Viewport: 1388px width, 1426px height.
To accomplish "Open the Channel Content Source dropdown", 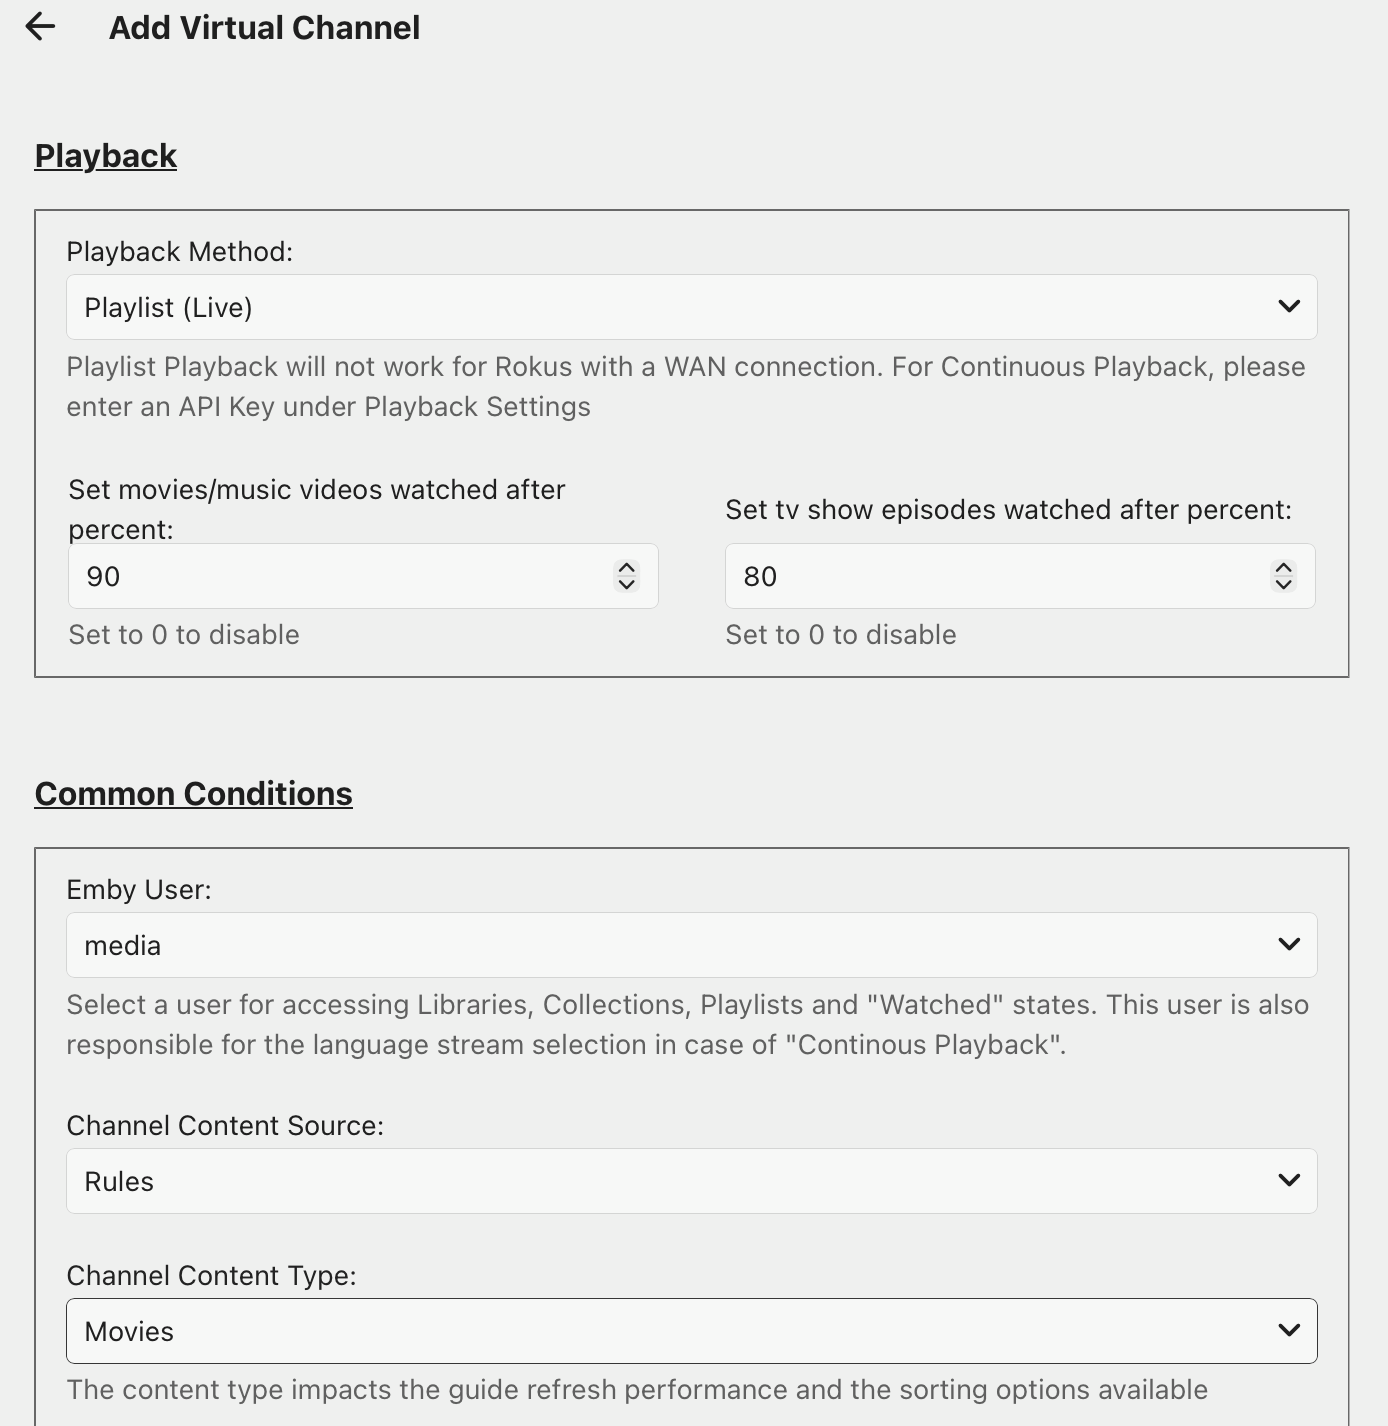I will (x=691, y=1181).
